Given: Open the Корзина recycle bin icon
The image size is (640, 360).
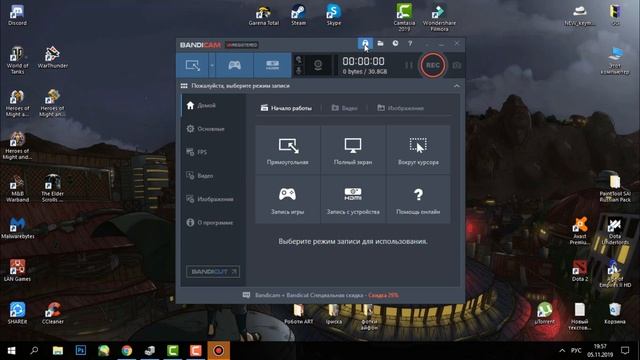Looking at the screenshot, I should [x=615, y=313].
